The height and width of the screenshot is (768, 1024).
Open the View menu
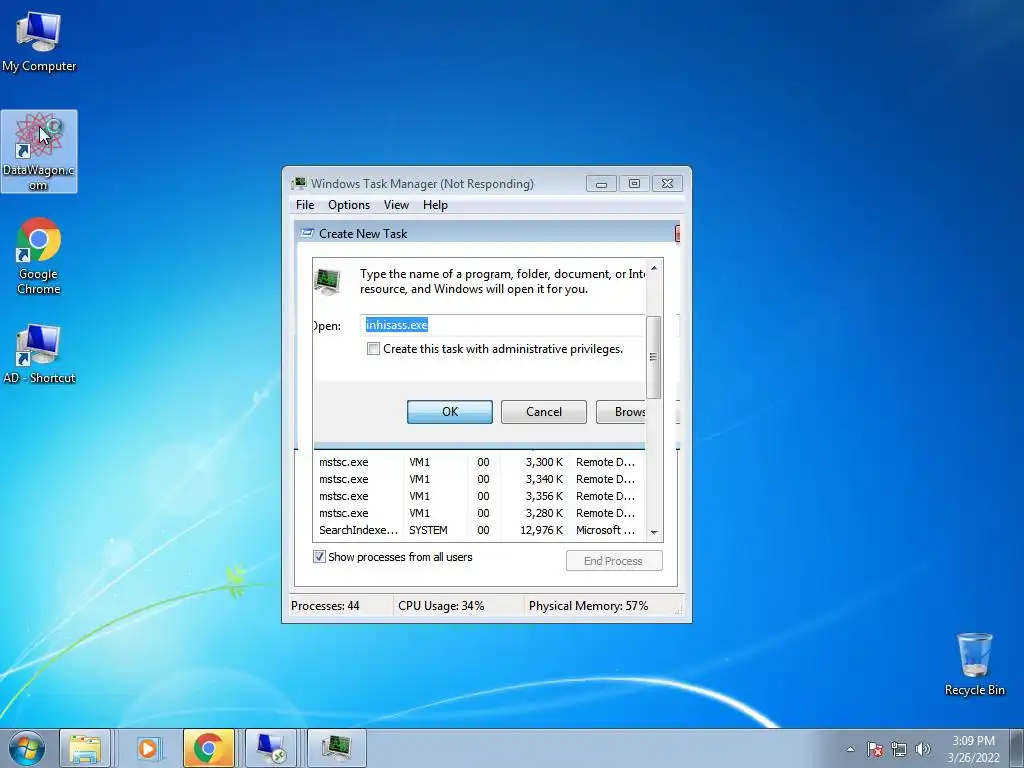point(396,205)
